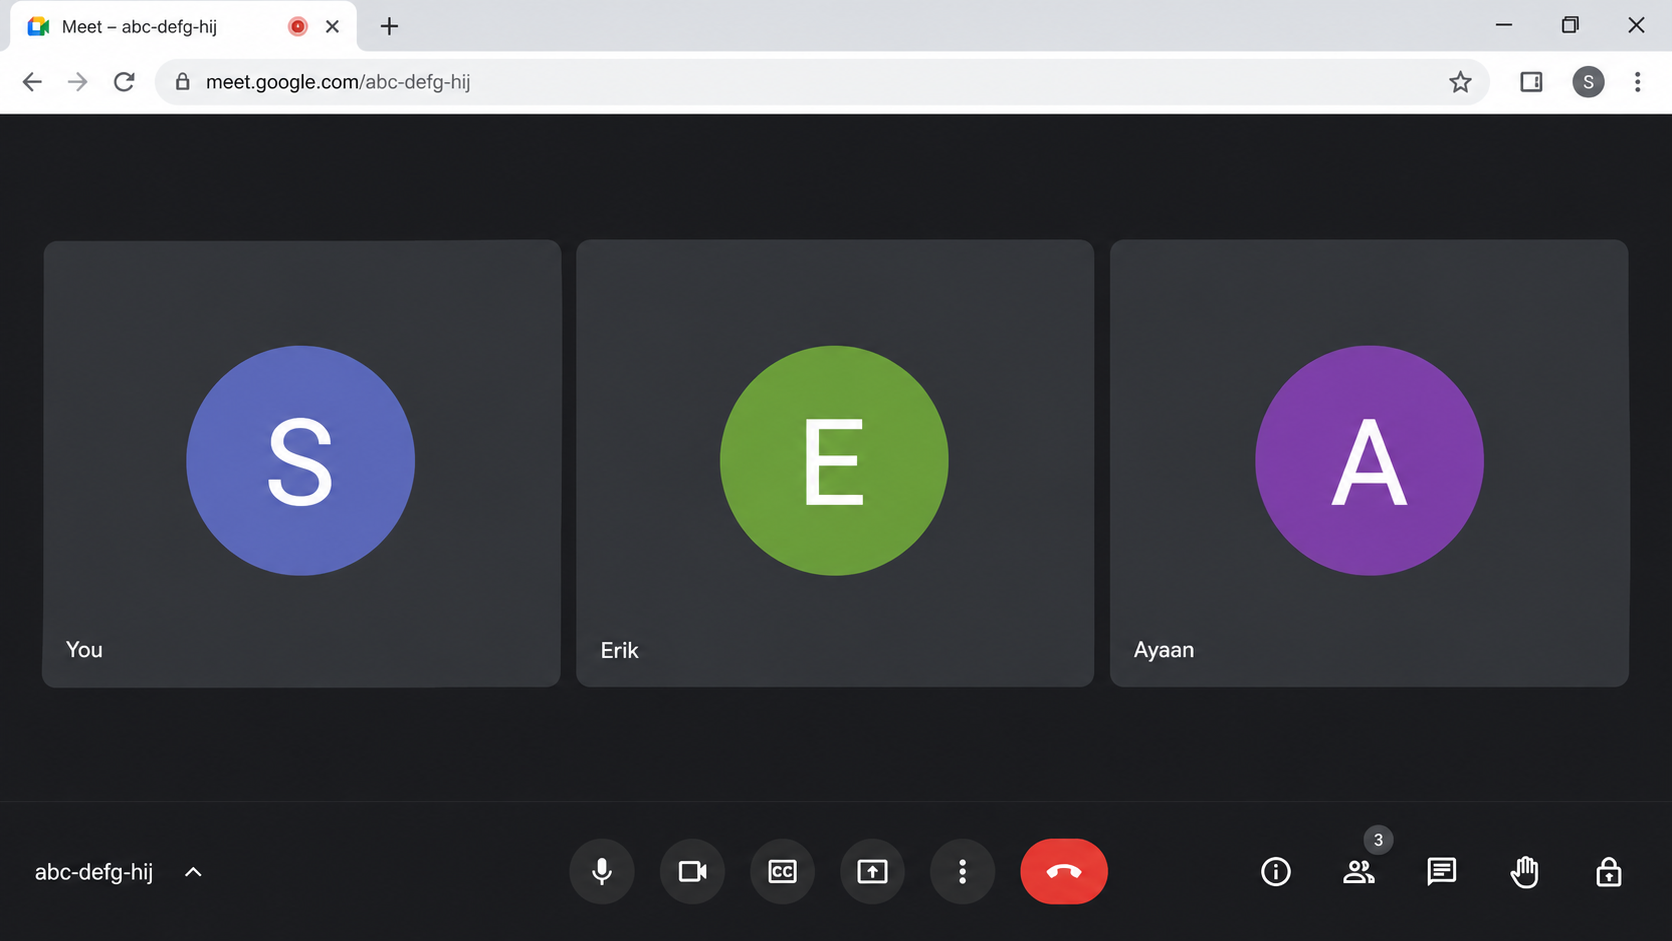Image resolution: width=1672 pixels, height=941 pixels.
Task: Raise your hand
Action: [x=1524, y=872]
